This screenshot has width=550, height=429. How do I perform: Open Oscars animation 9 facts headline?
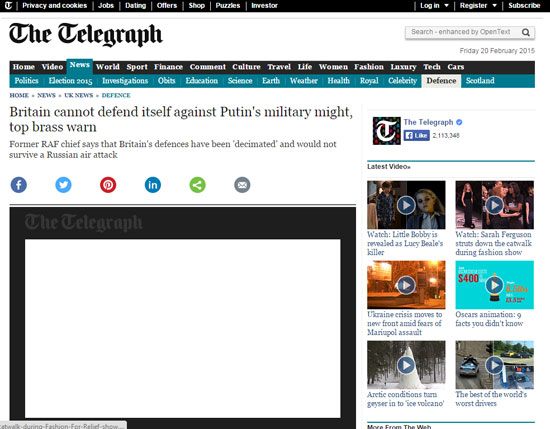point(489,319)
